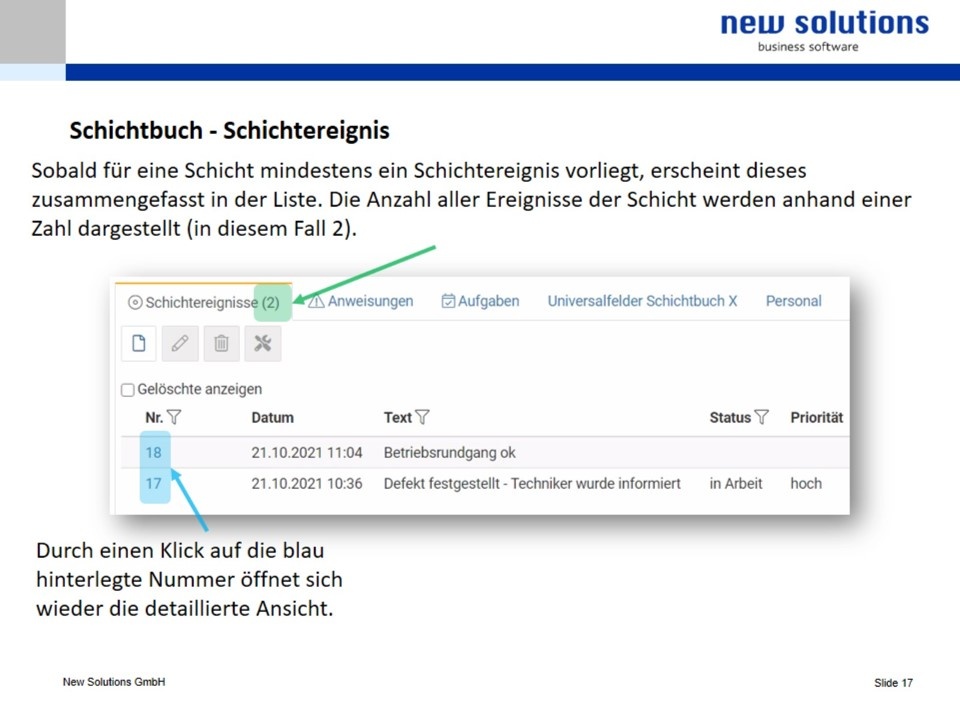Open the Aufgaben tab
960x720 pixels.
(480, 301)
